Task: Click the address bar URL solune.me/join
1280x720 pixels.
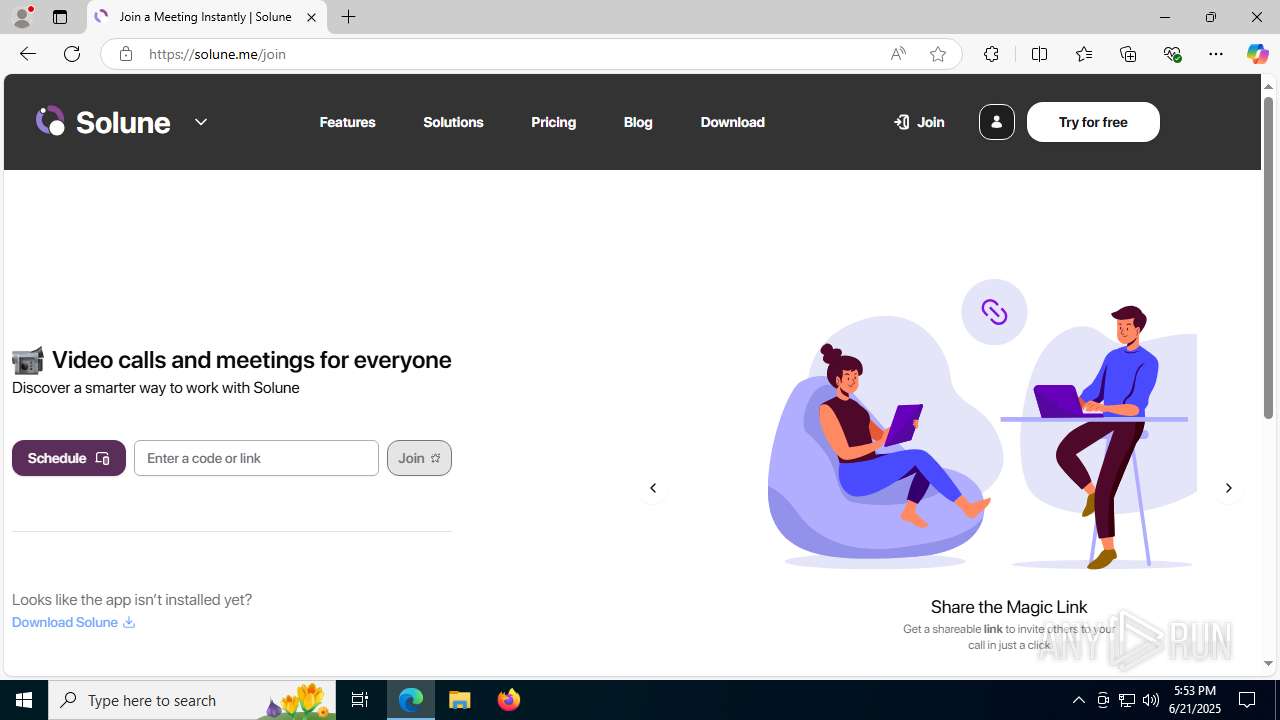Action: pos(217,54)
